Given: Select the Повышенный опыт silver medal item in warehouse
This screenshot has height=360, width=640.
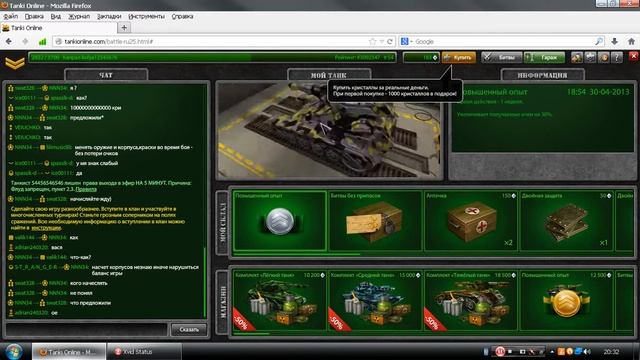Looking at the screenshot, I should point(280,221).
